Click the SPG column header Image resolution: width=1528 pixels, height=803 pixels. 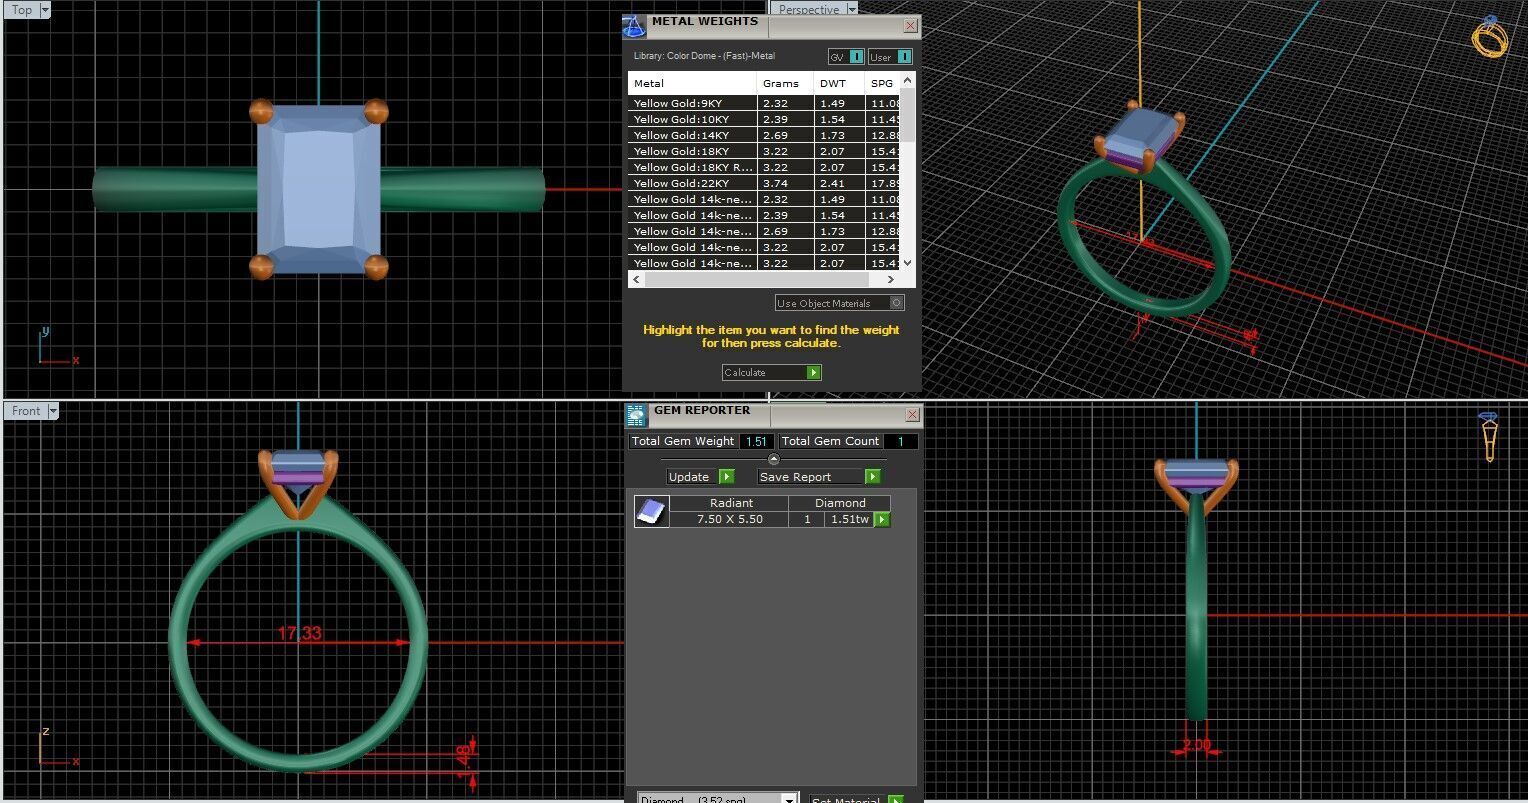point(882,83)
